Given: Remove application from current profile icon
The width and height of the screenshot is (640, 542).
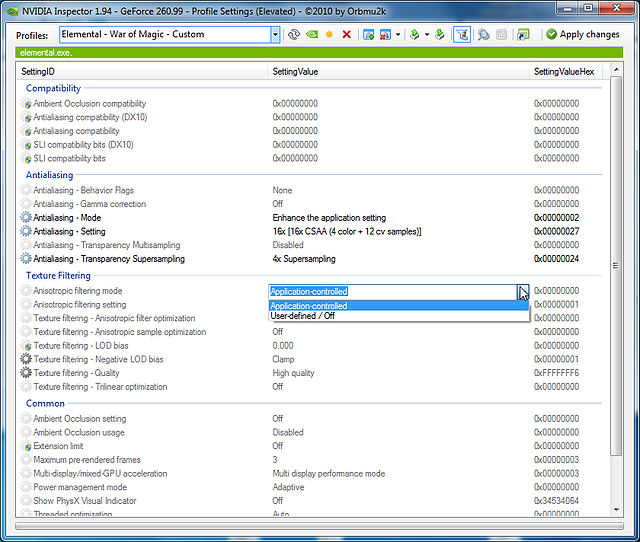Looking at the screenshot, I should (x=385, y=35).
